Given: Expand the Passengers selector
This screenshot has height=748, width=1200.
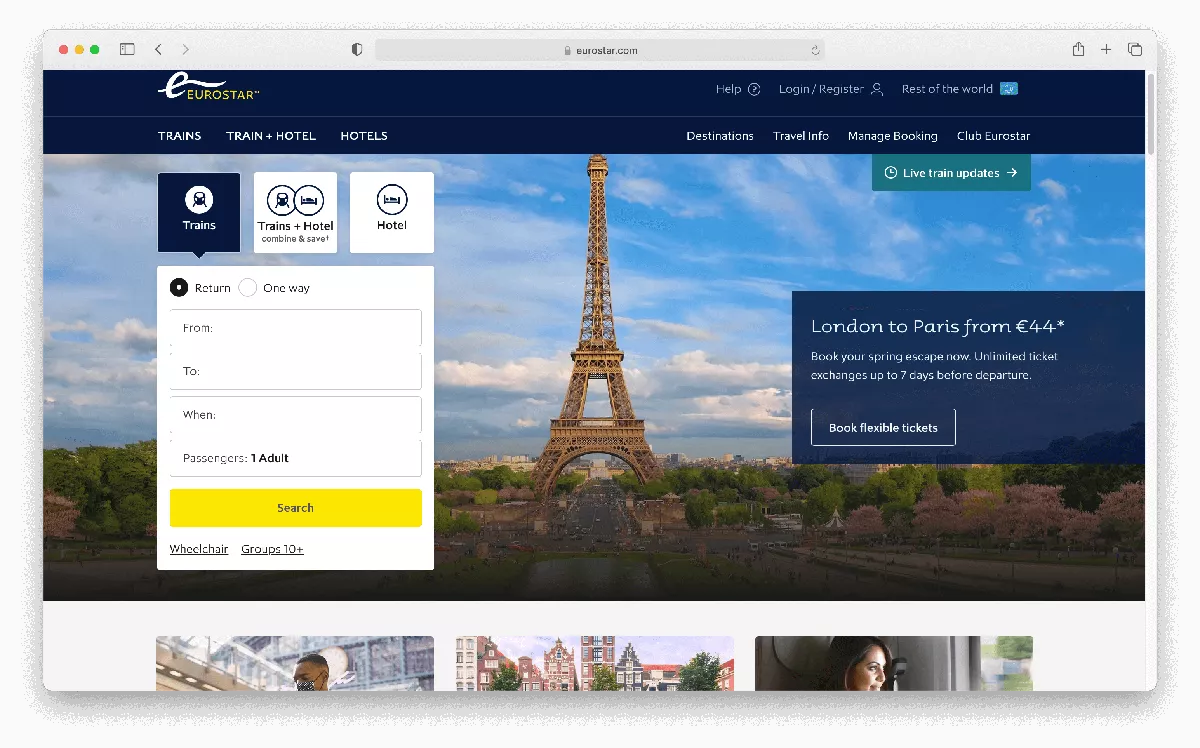Looking at the screenshot, I should 295,458.
